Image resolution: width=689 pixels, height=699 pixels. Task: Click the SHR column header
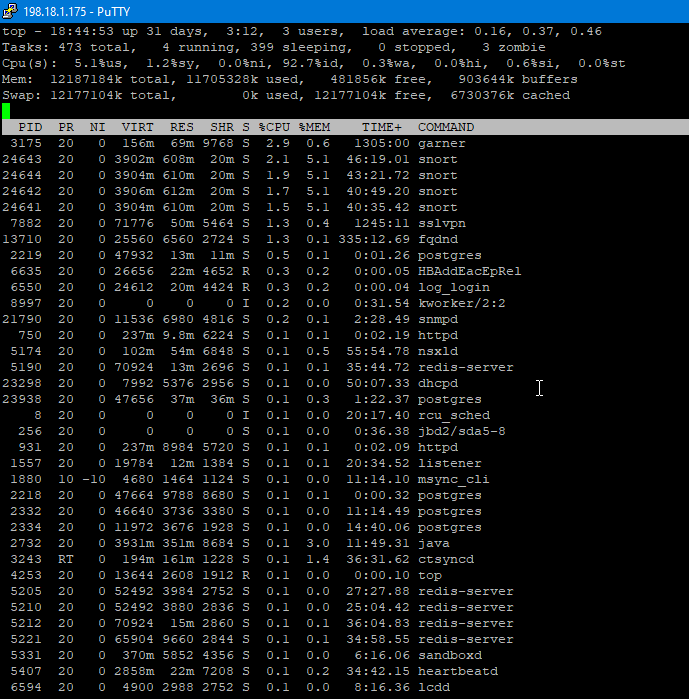click(x=222, y=127)
